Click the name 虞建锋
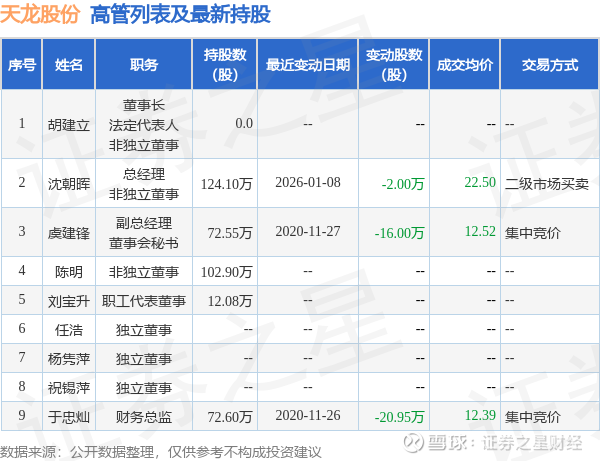Viewport: 600px width, 461px height. pyautogui.click(x=68, y=233)
